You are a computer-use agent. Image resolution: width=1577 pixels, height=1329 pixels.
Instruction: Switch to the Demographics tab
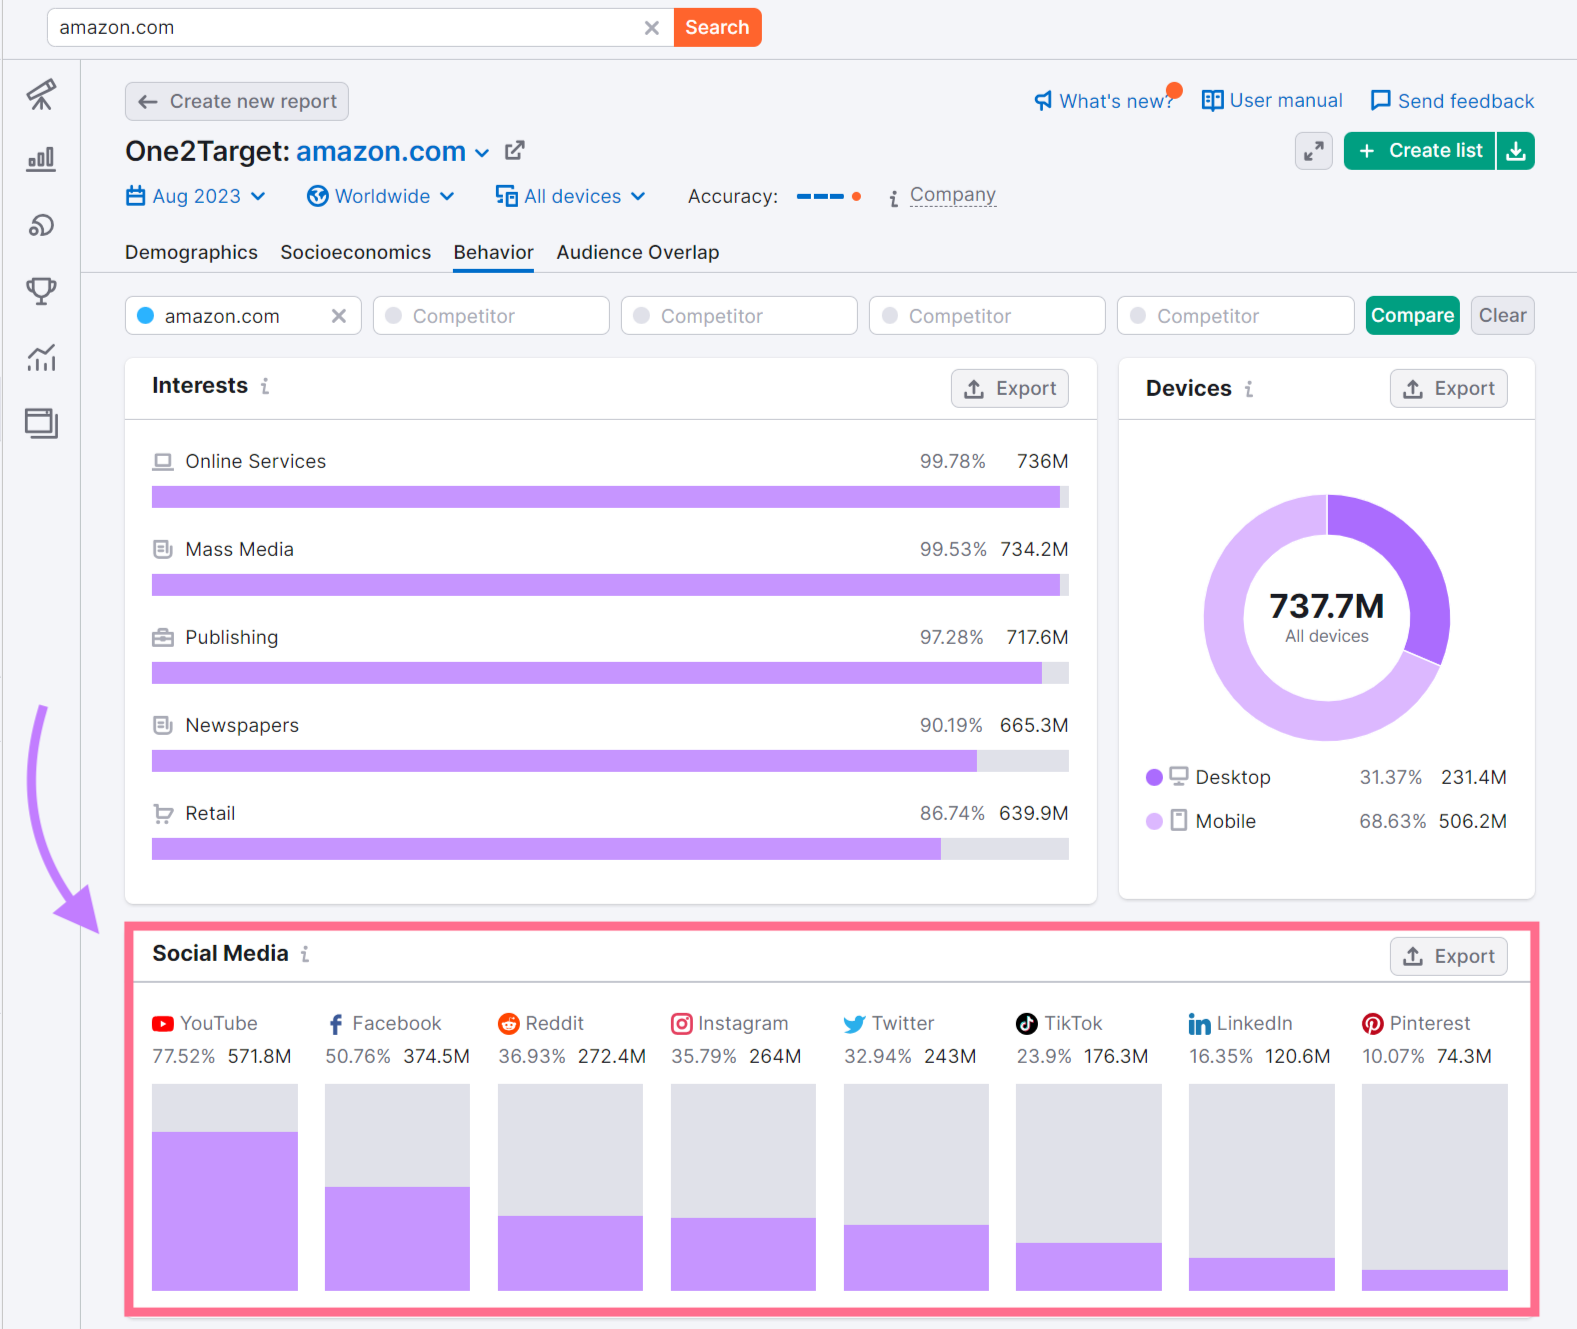[191, 252]
